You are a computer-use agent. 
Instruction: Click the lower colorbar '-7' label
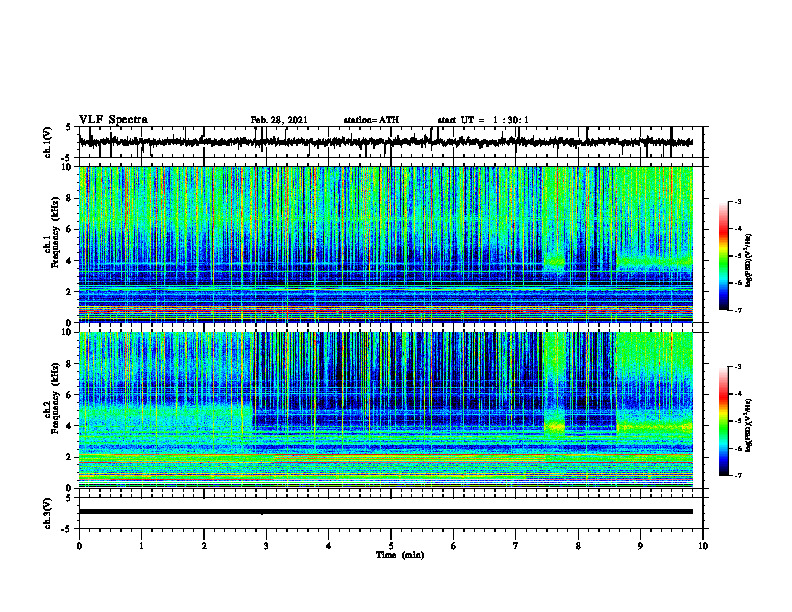tap(738, 475)
